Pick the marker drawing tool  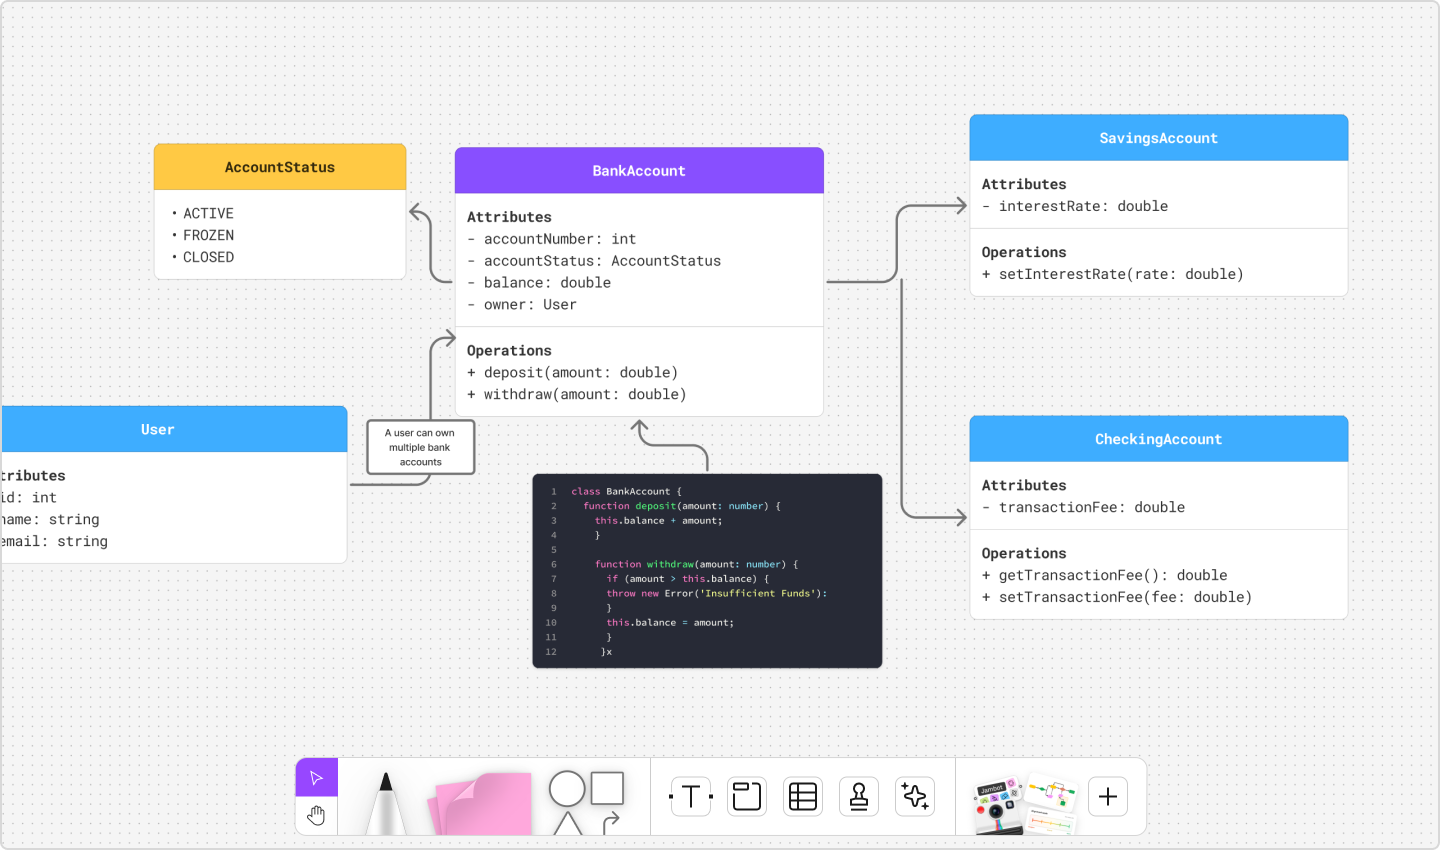383,800
